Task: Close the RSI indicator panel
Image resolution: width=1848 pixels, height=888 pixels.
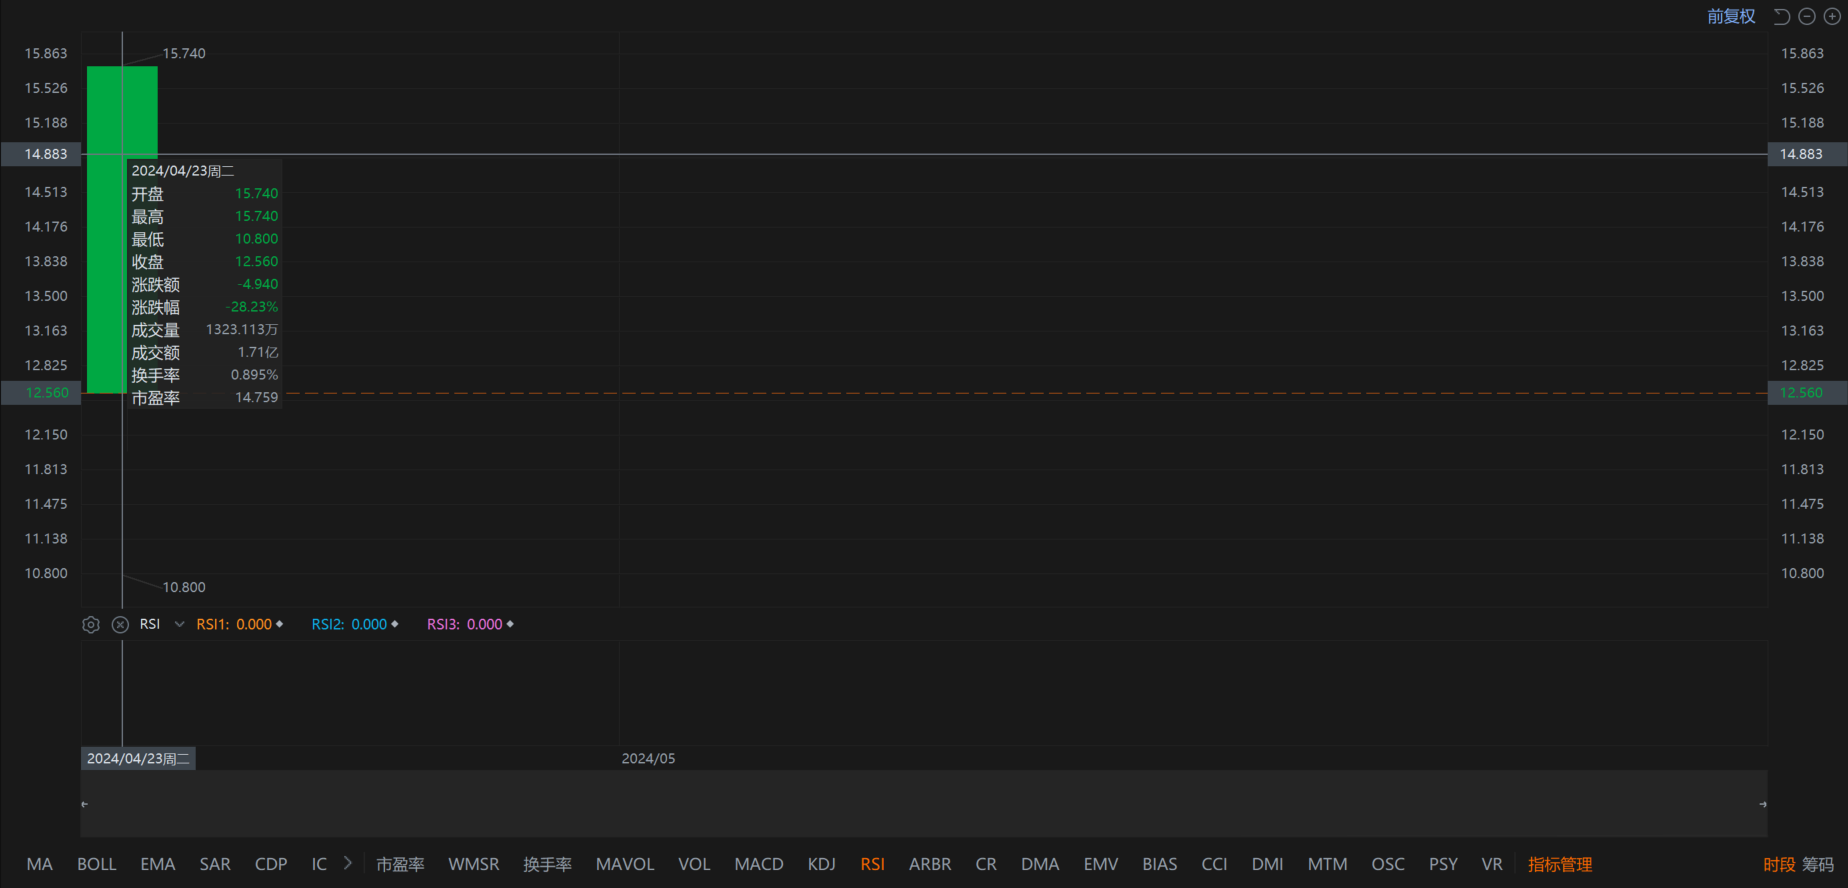Action: pyautogui.click(x=120, y=625)
